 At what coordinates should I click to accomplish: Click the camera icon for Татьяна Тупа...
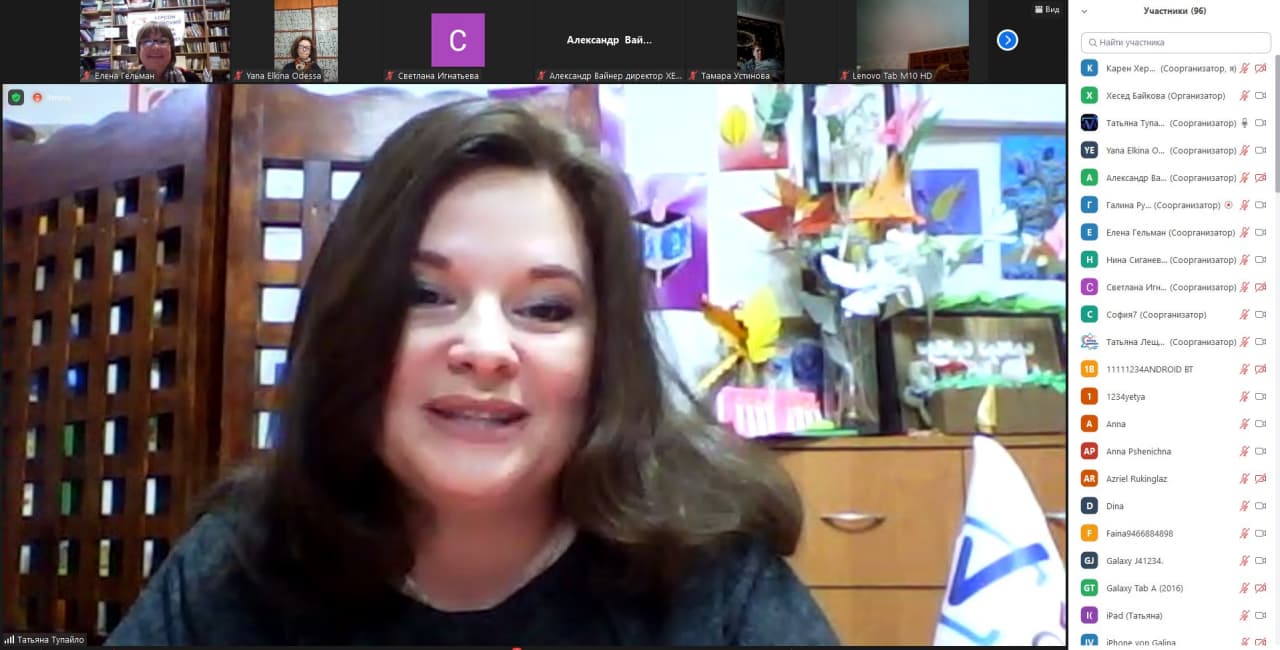[1261, 123]
